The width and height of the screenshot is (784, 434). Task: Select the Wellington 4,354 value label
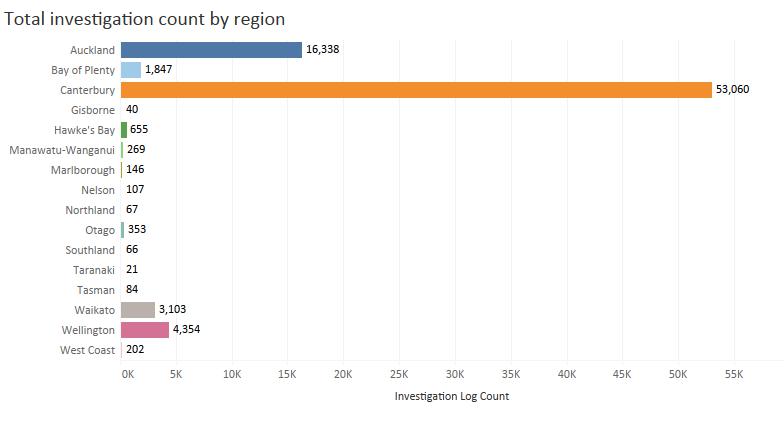pos(187,330)
